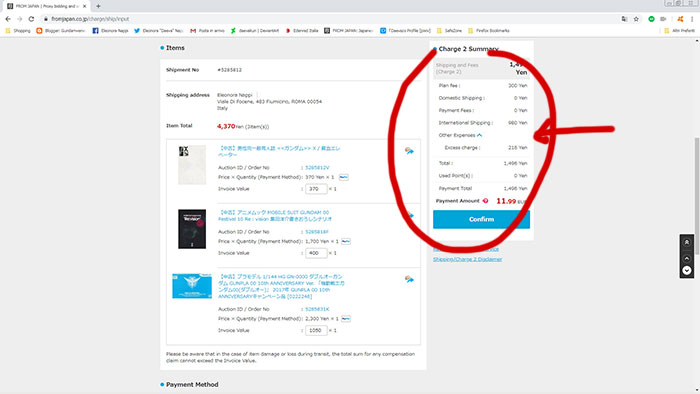Click the Payment Method section heading
Image resolution: width=700 pixels, height=394 pixels.
click(x=192, y=385)
